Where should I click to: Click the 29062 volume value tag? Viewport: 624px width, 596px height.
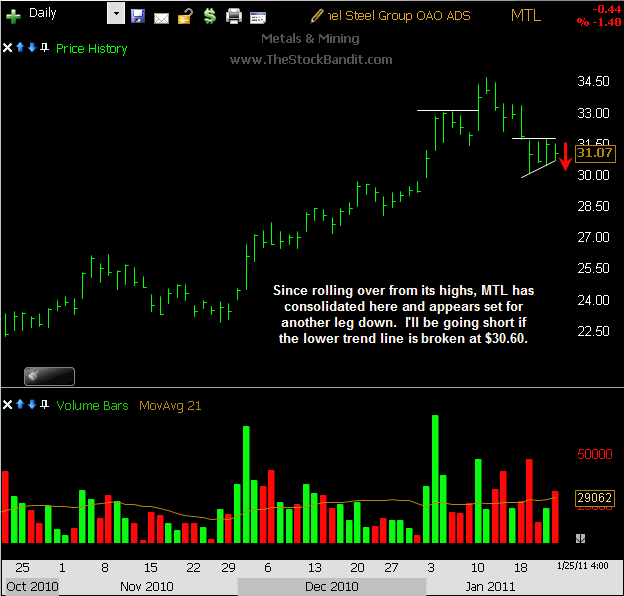[x=595, y=498]
